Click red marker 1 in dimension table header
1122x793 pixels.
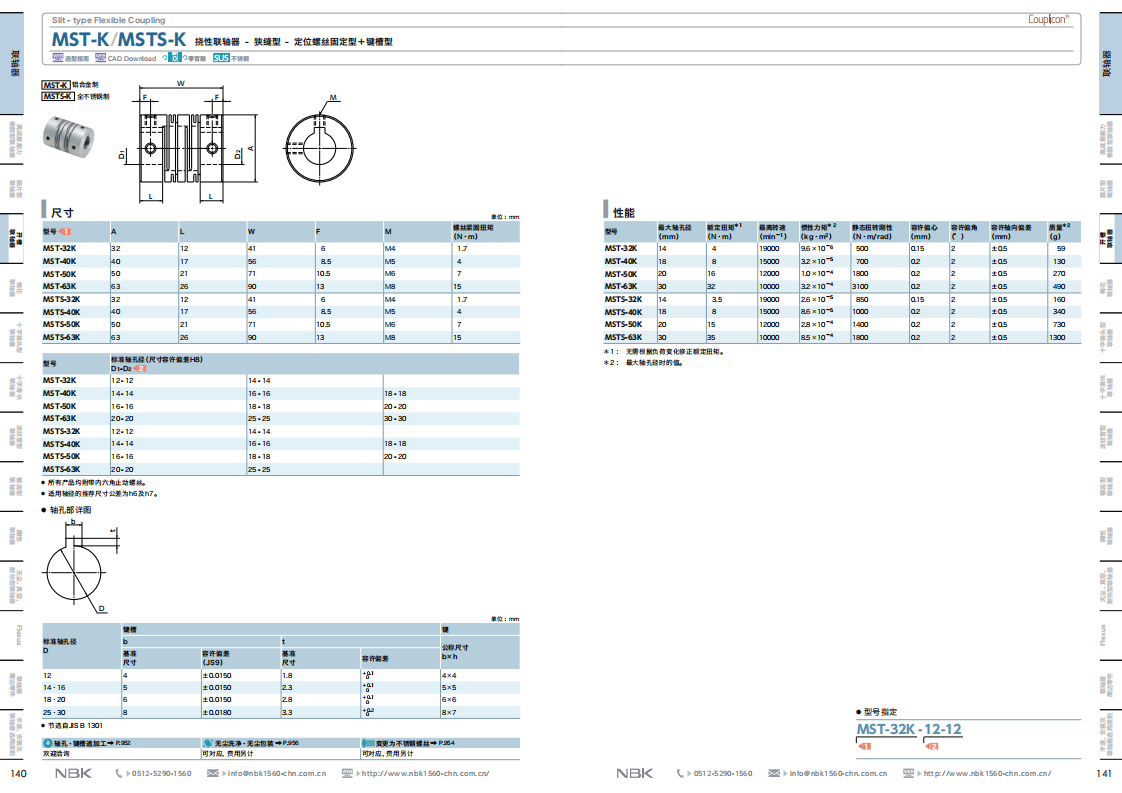click(65, 232)
